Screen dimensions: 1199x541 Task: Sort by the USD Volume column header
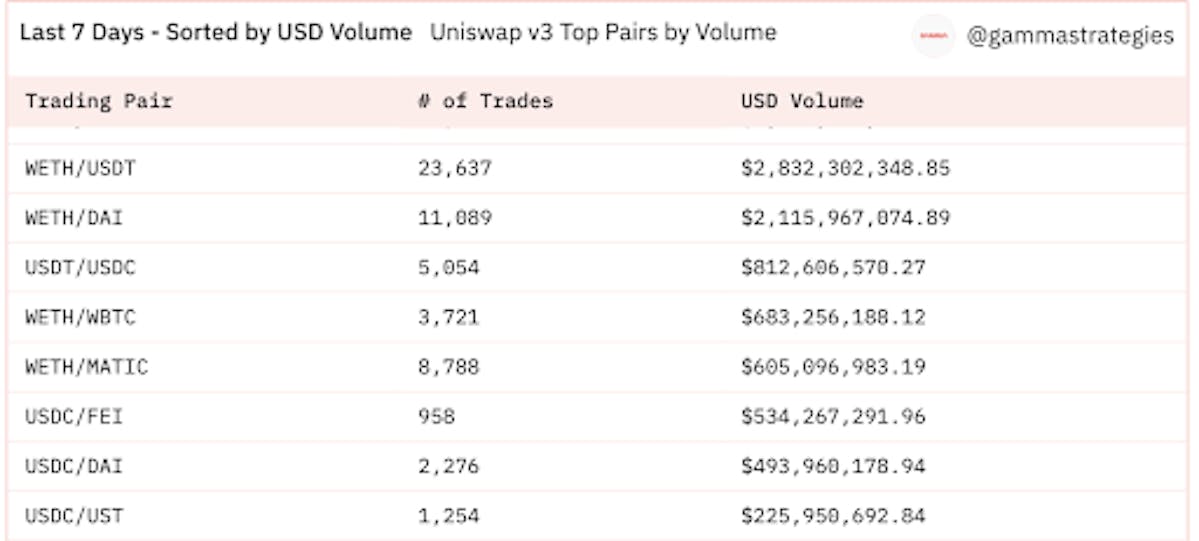pos(802,101)
